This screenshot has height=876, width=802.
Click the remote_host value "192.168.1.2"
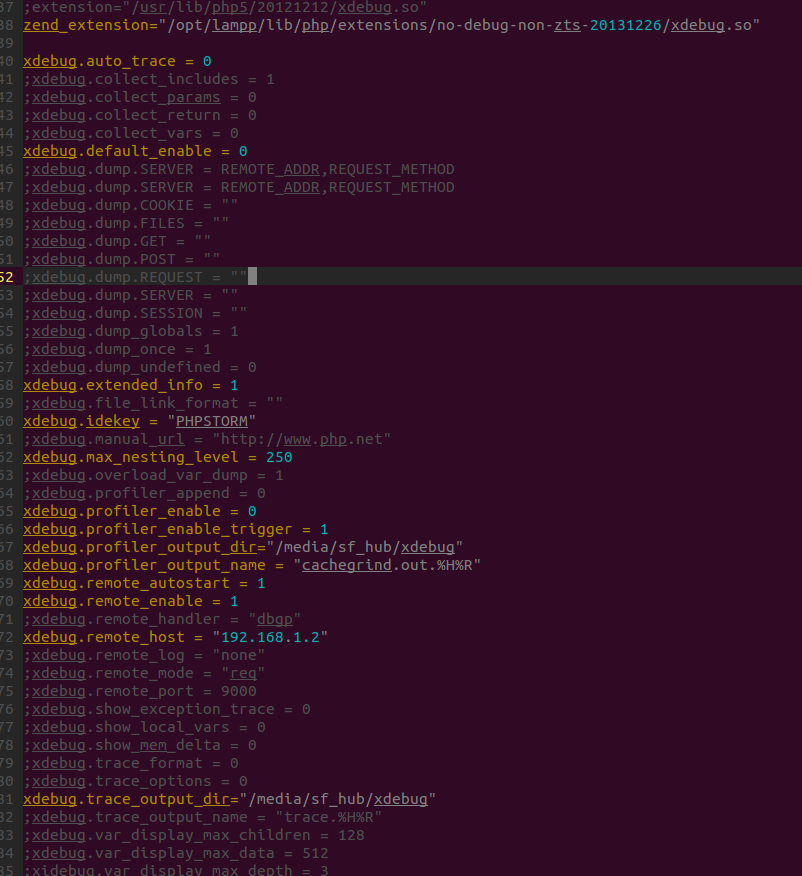click(270, 637)
